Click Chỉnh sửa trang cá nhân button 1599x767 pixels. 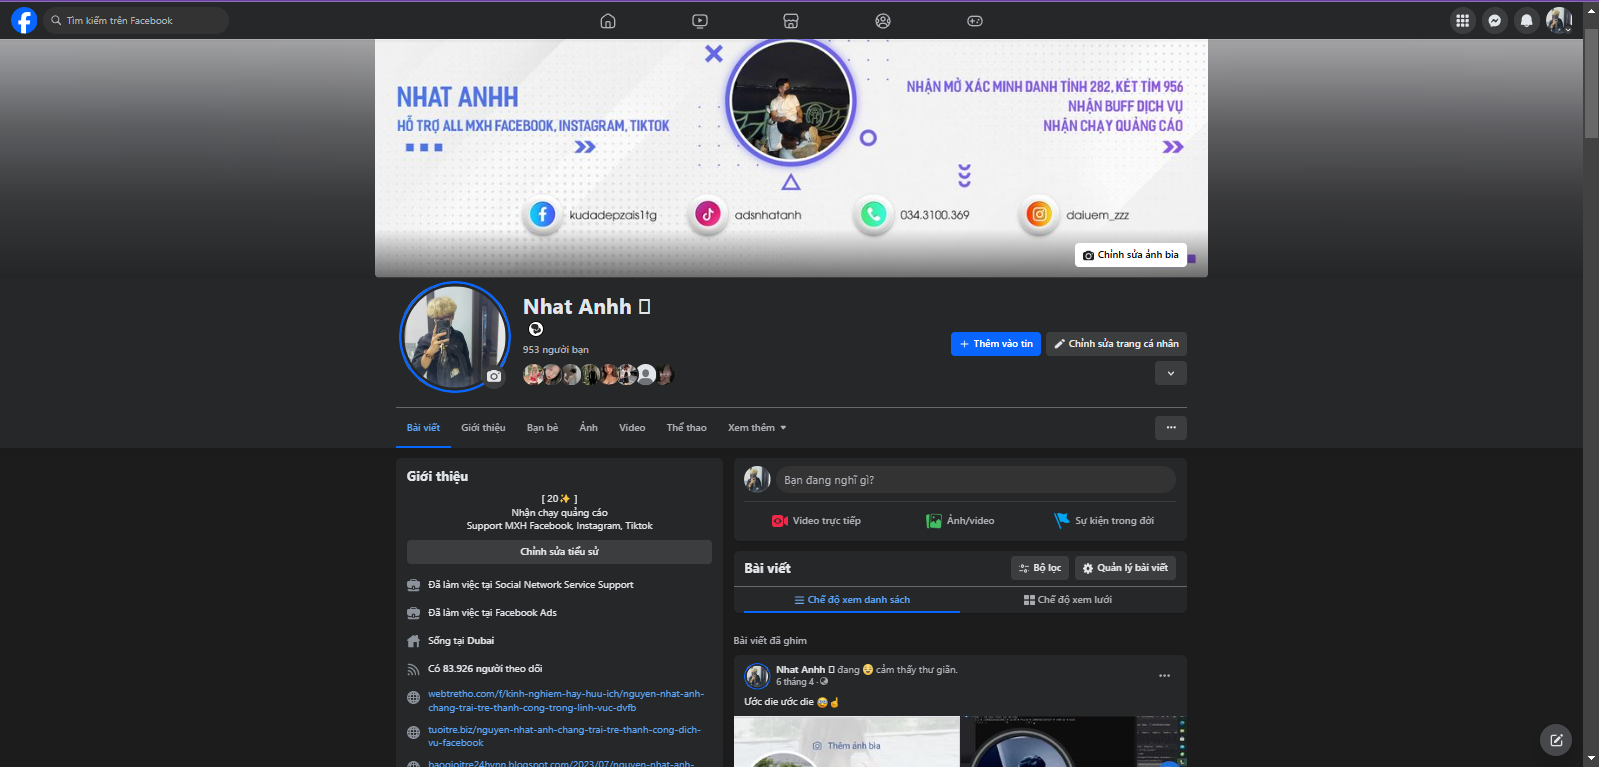click(1116, 344)
